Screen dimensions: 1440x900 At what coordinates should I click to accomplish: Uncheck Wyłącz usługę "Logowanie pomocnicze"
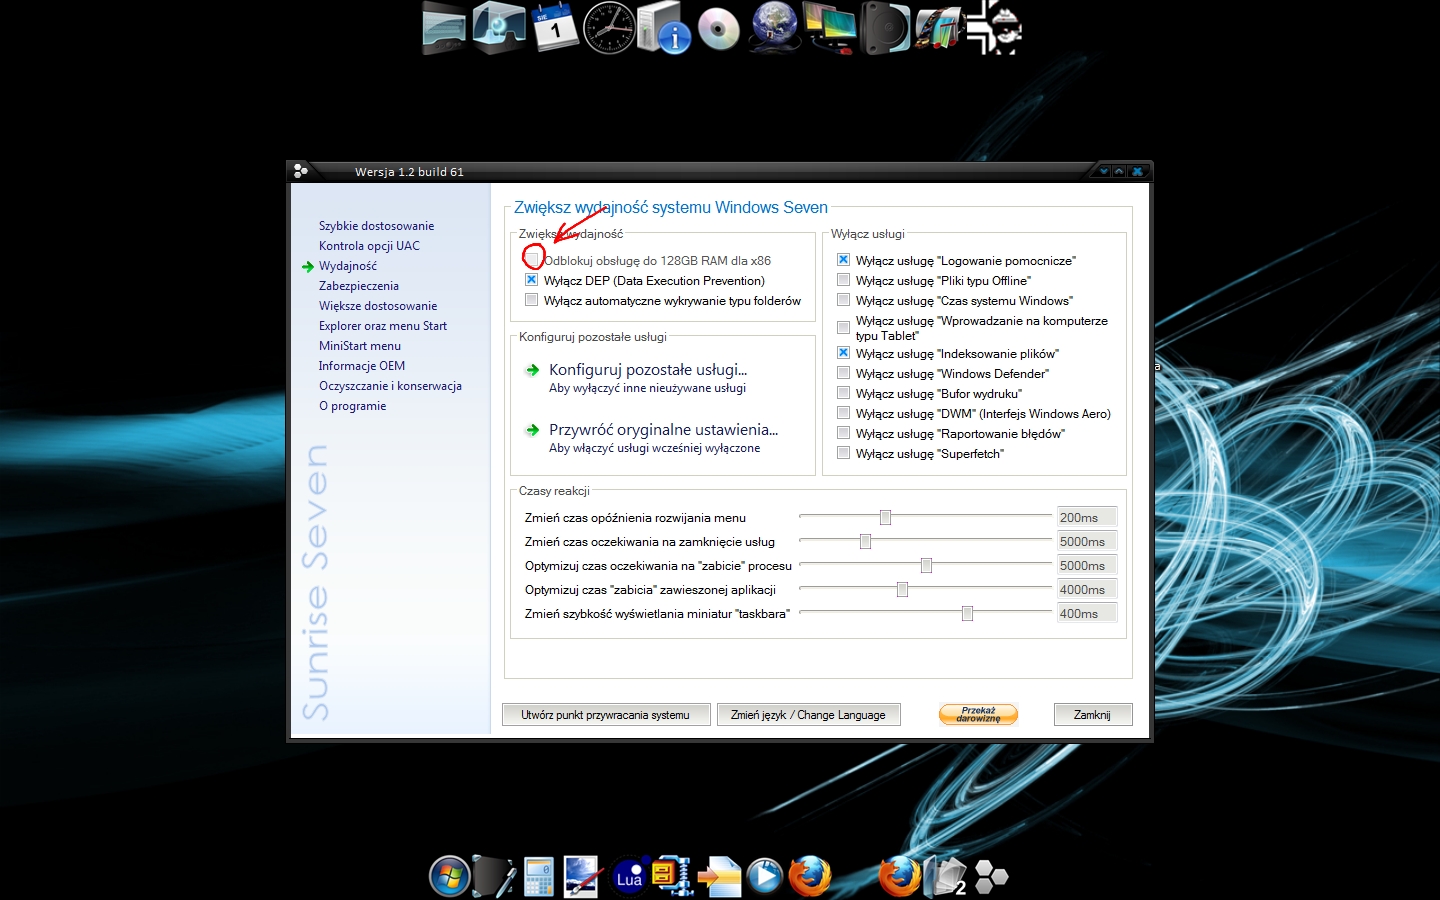click(x=844, y=260)
